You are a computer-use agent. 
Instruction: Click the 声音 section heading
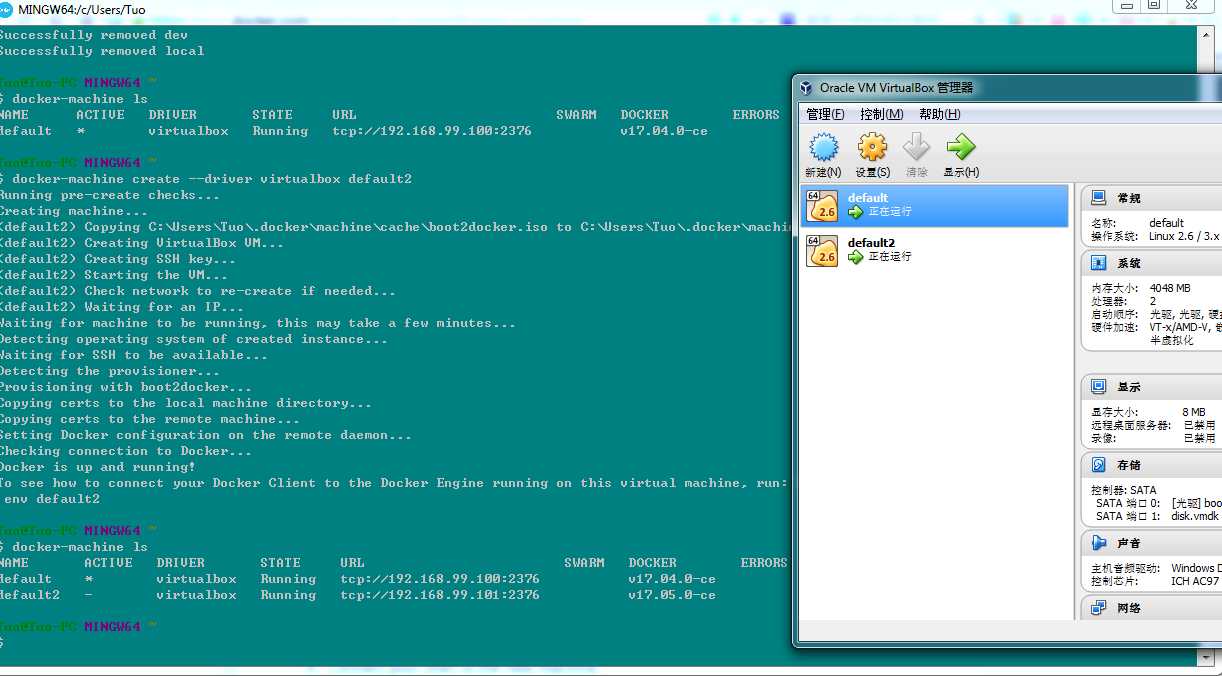click(x=1129, y=543)
